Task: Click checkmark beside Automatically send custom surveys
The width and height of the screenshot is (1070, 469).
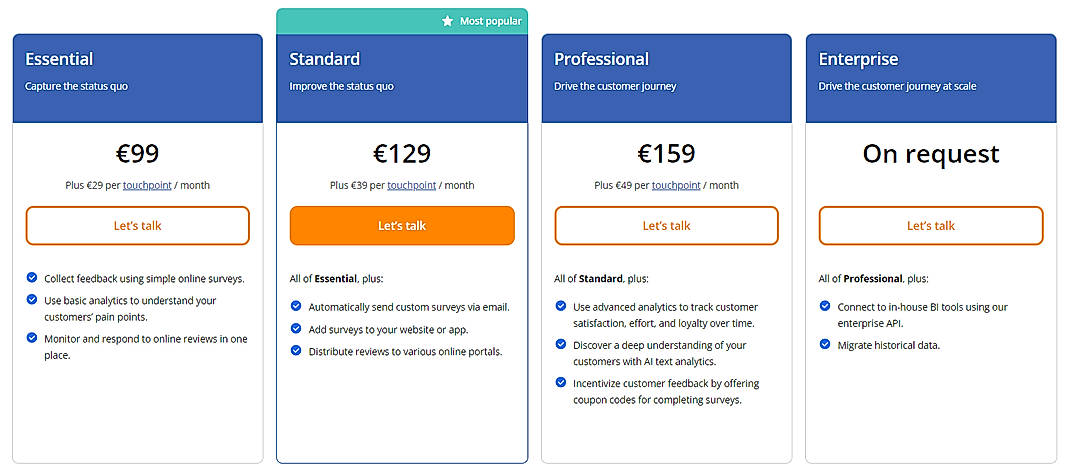Action: pos(296,306)
